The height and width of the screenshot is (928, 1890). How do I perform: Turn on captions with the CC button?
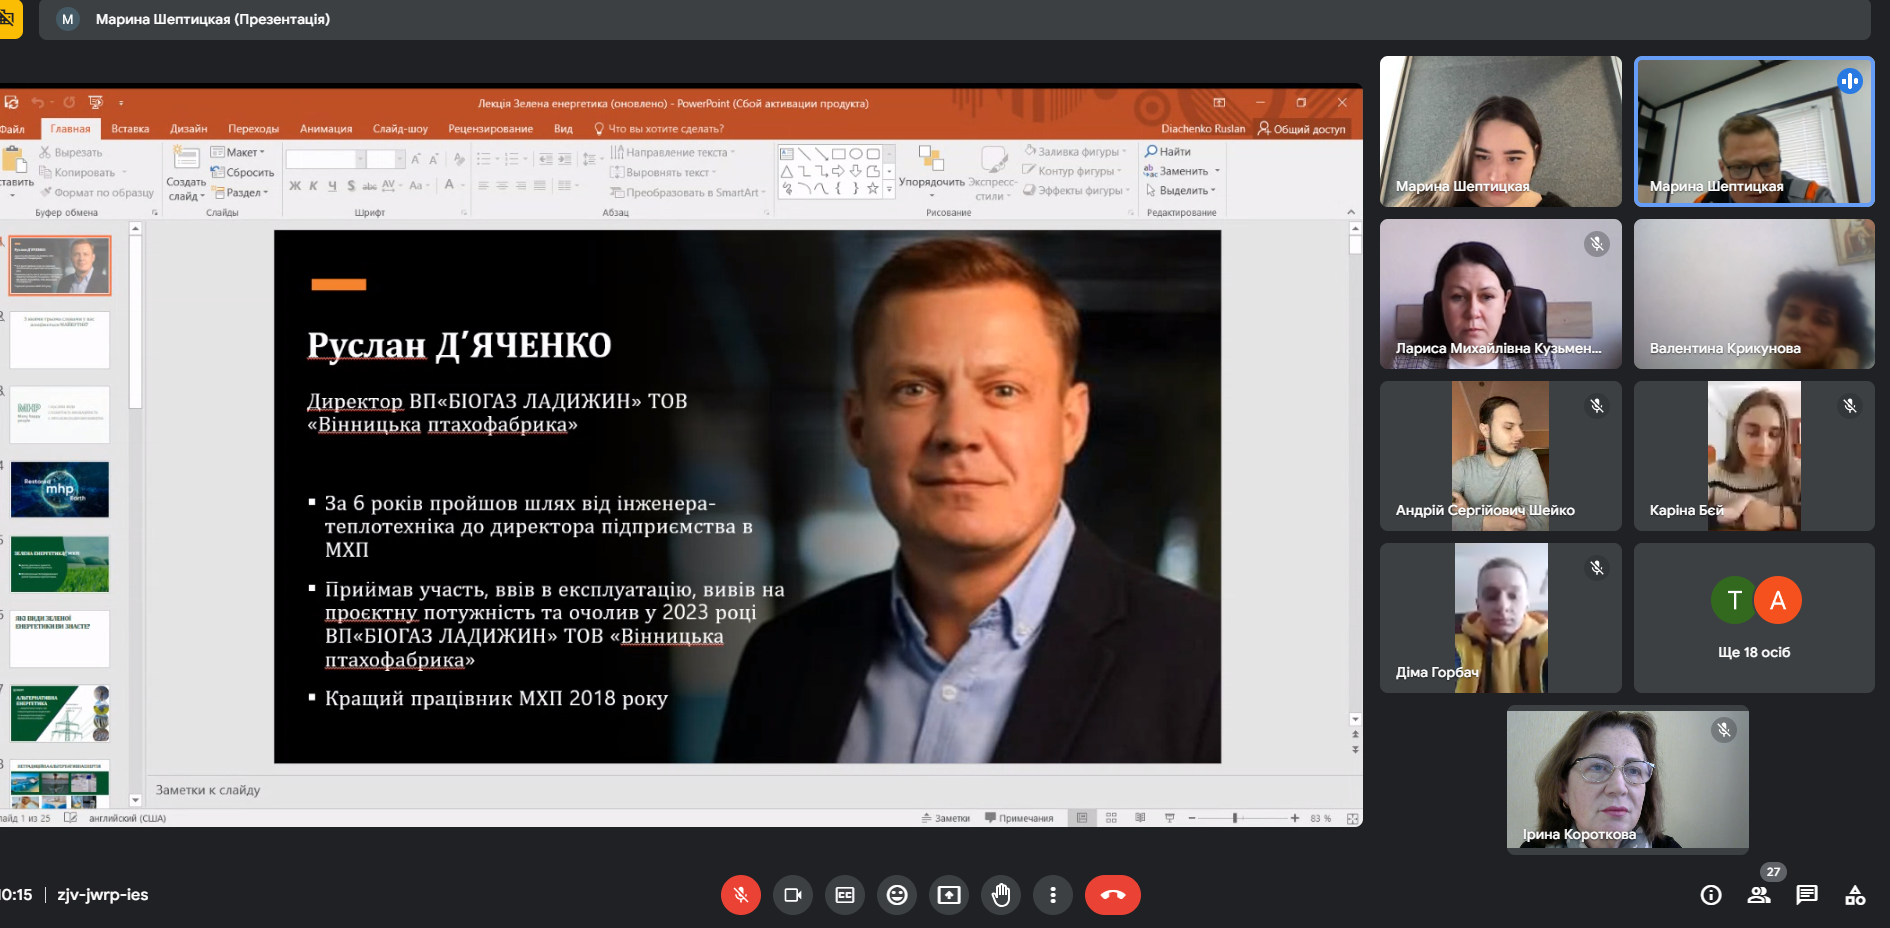pyautogui.click(x=845, y=895)
